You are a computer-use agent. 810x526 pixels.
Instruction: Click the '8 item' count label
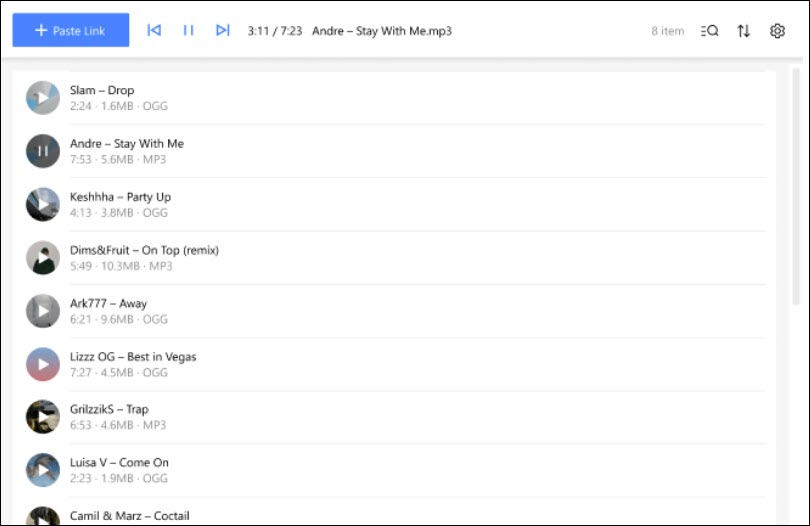click(x=667, y=31)
